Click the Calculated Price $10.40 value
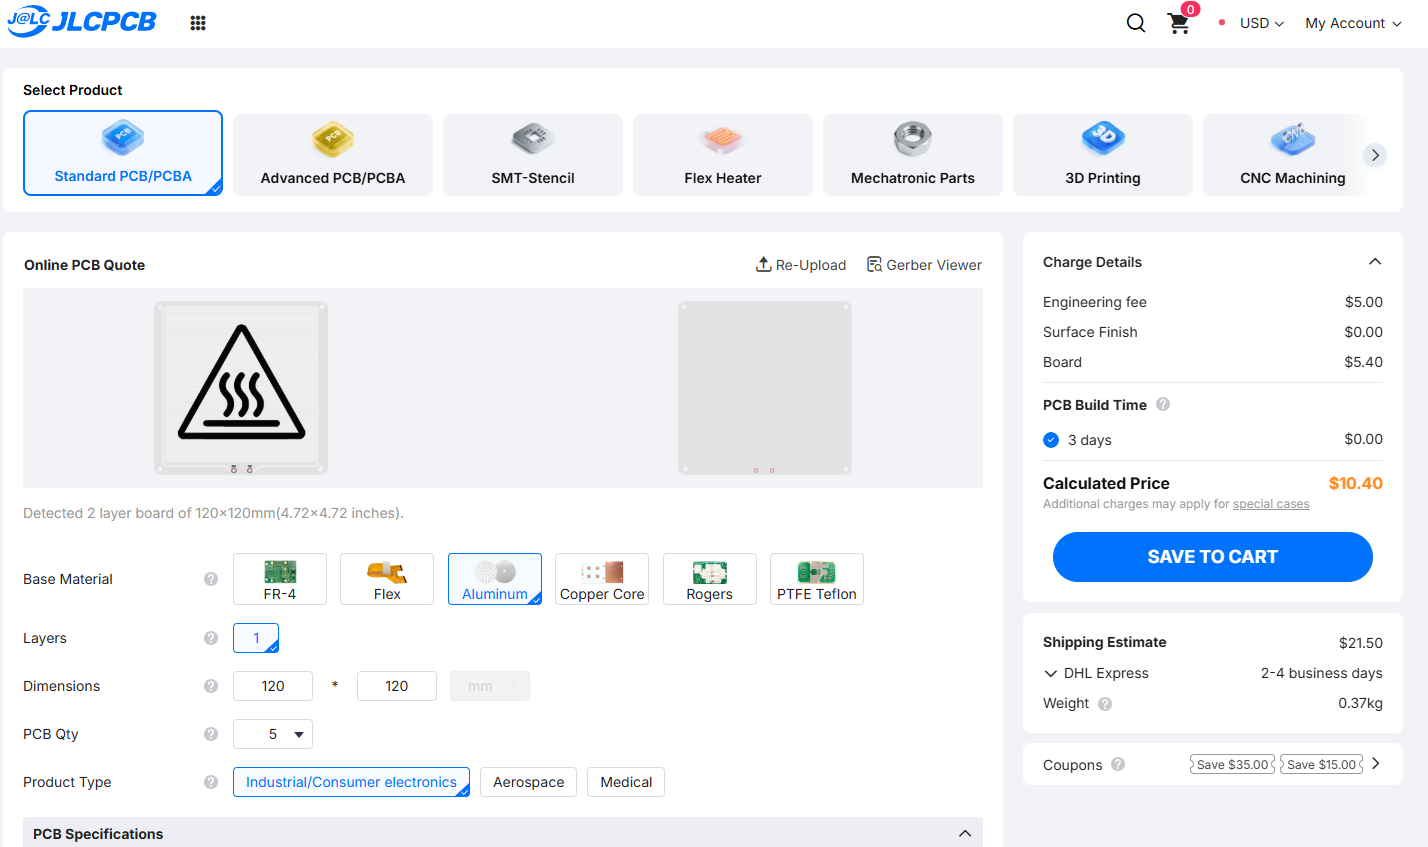This screenshot has height=847, width=1428. coord(1356,483)
